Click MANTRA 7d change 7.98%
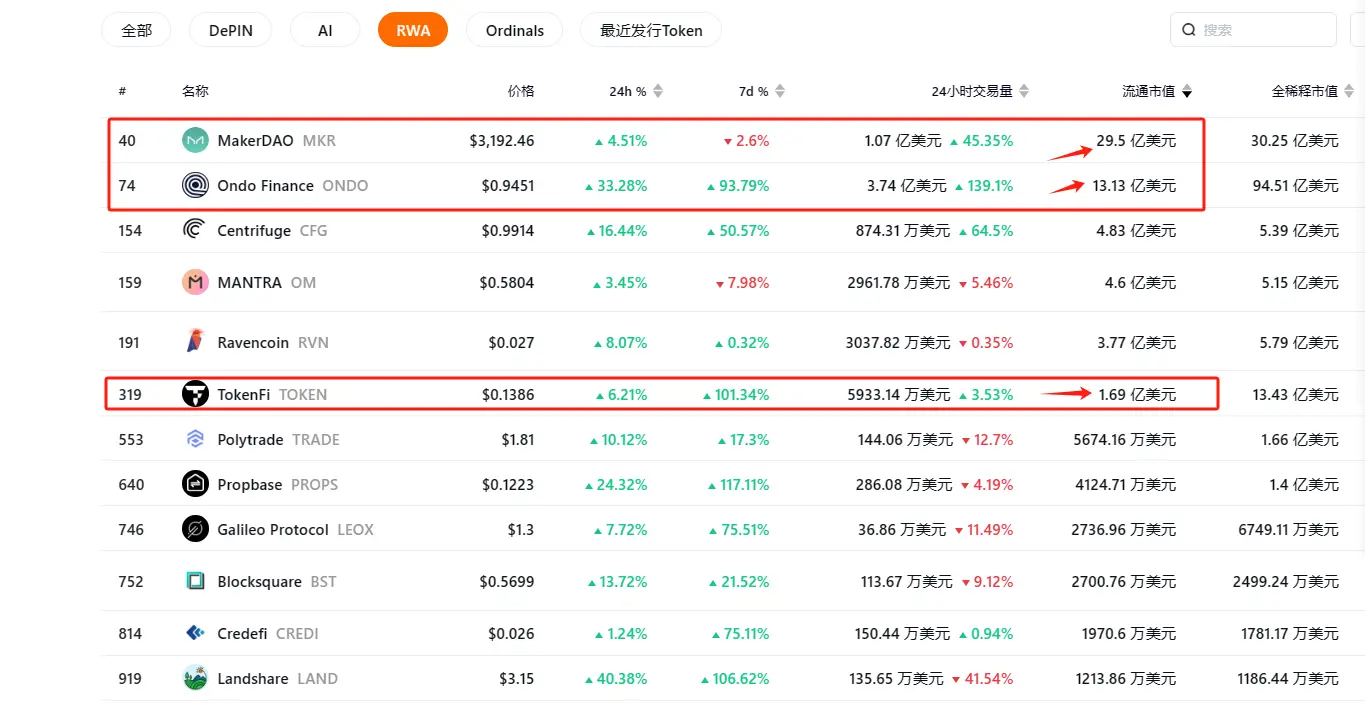 [x=743, y=282]
